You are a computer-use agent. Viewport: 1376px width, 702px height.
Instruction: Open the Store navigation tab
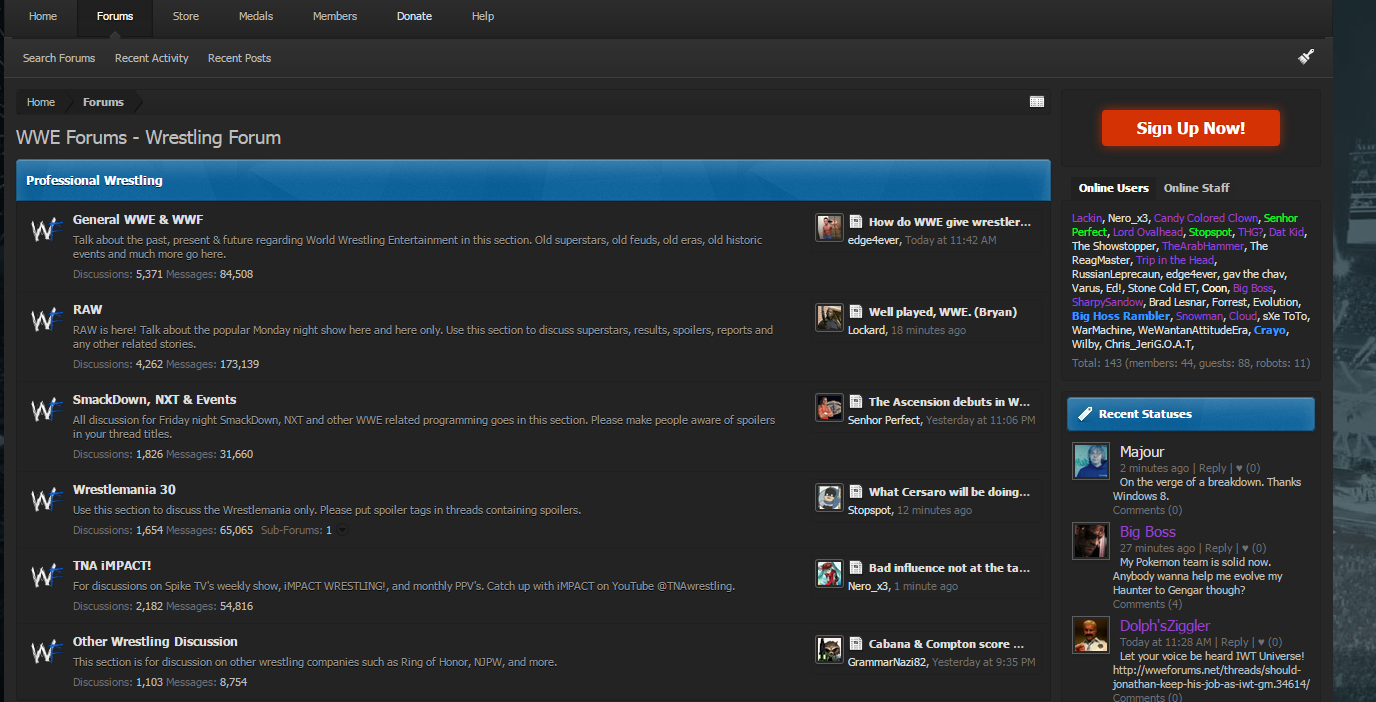pos(185,16)
